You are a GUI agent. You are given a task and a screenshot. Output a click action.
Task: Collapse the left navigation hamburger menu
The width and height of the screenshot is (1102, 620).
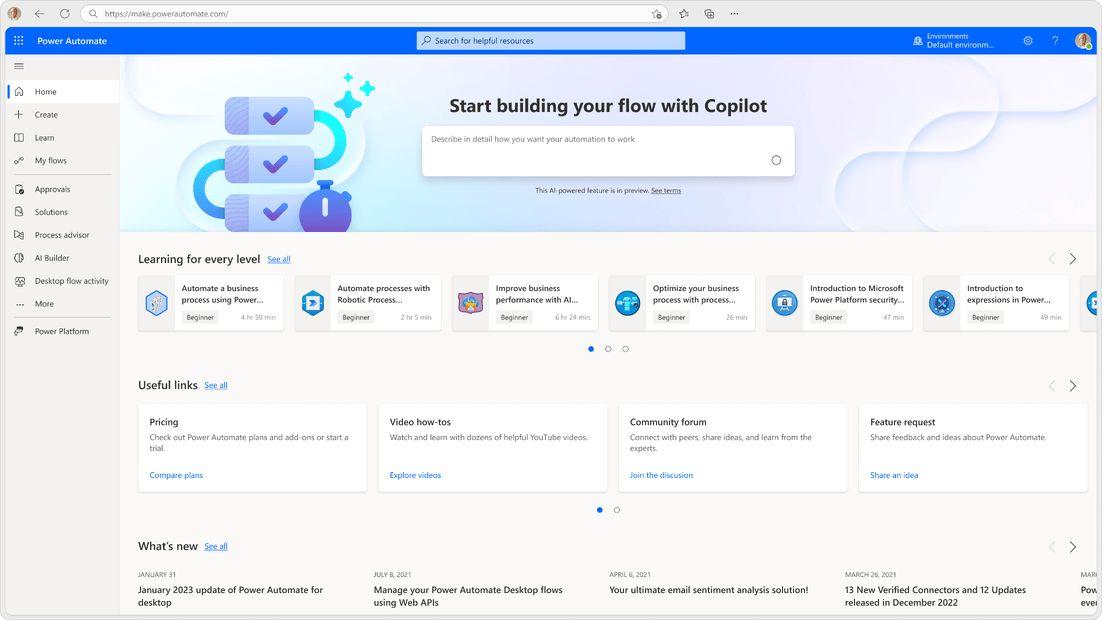click(x=19, y=66)
